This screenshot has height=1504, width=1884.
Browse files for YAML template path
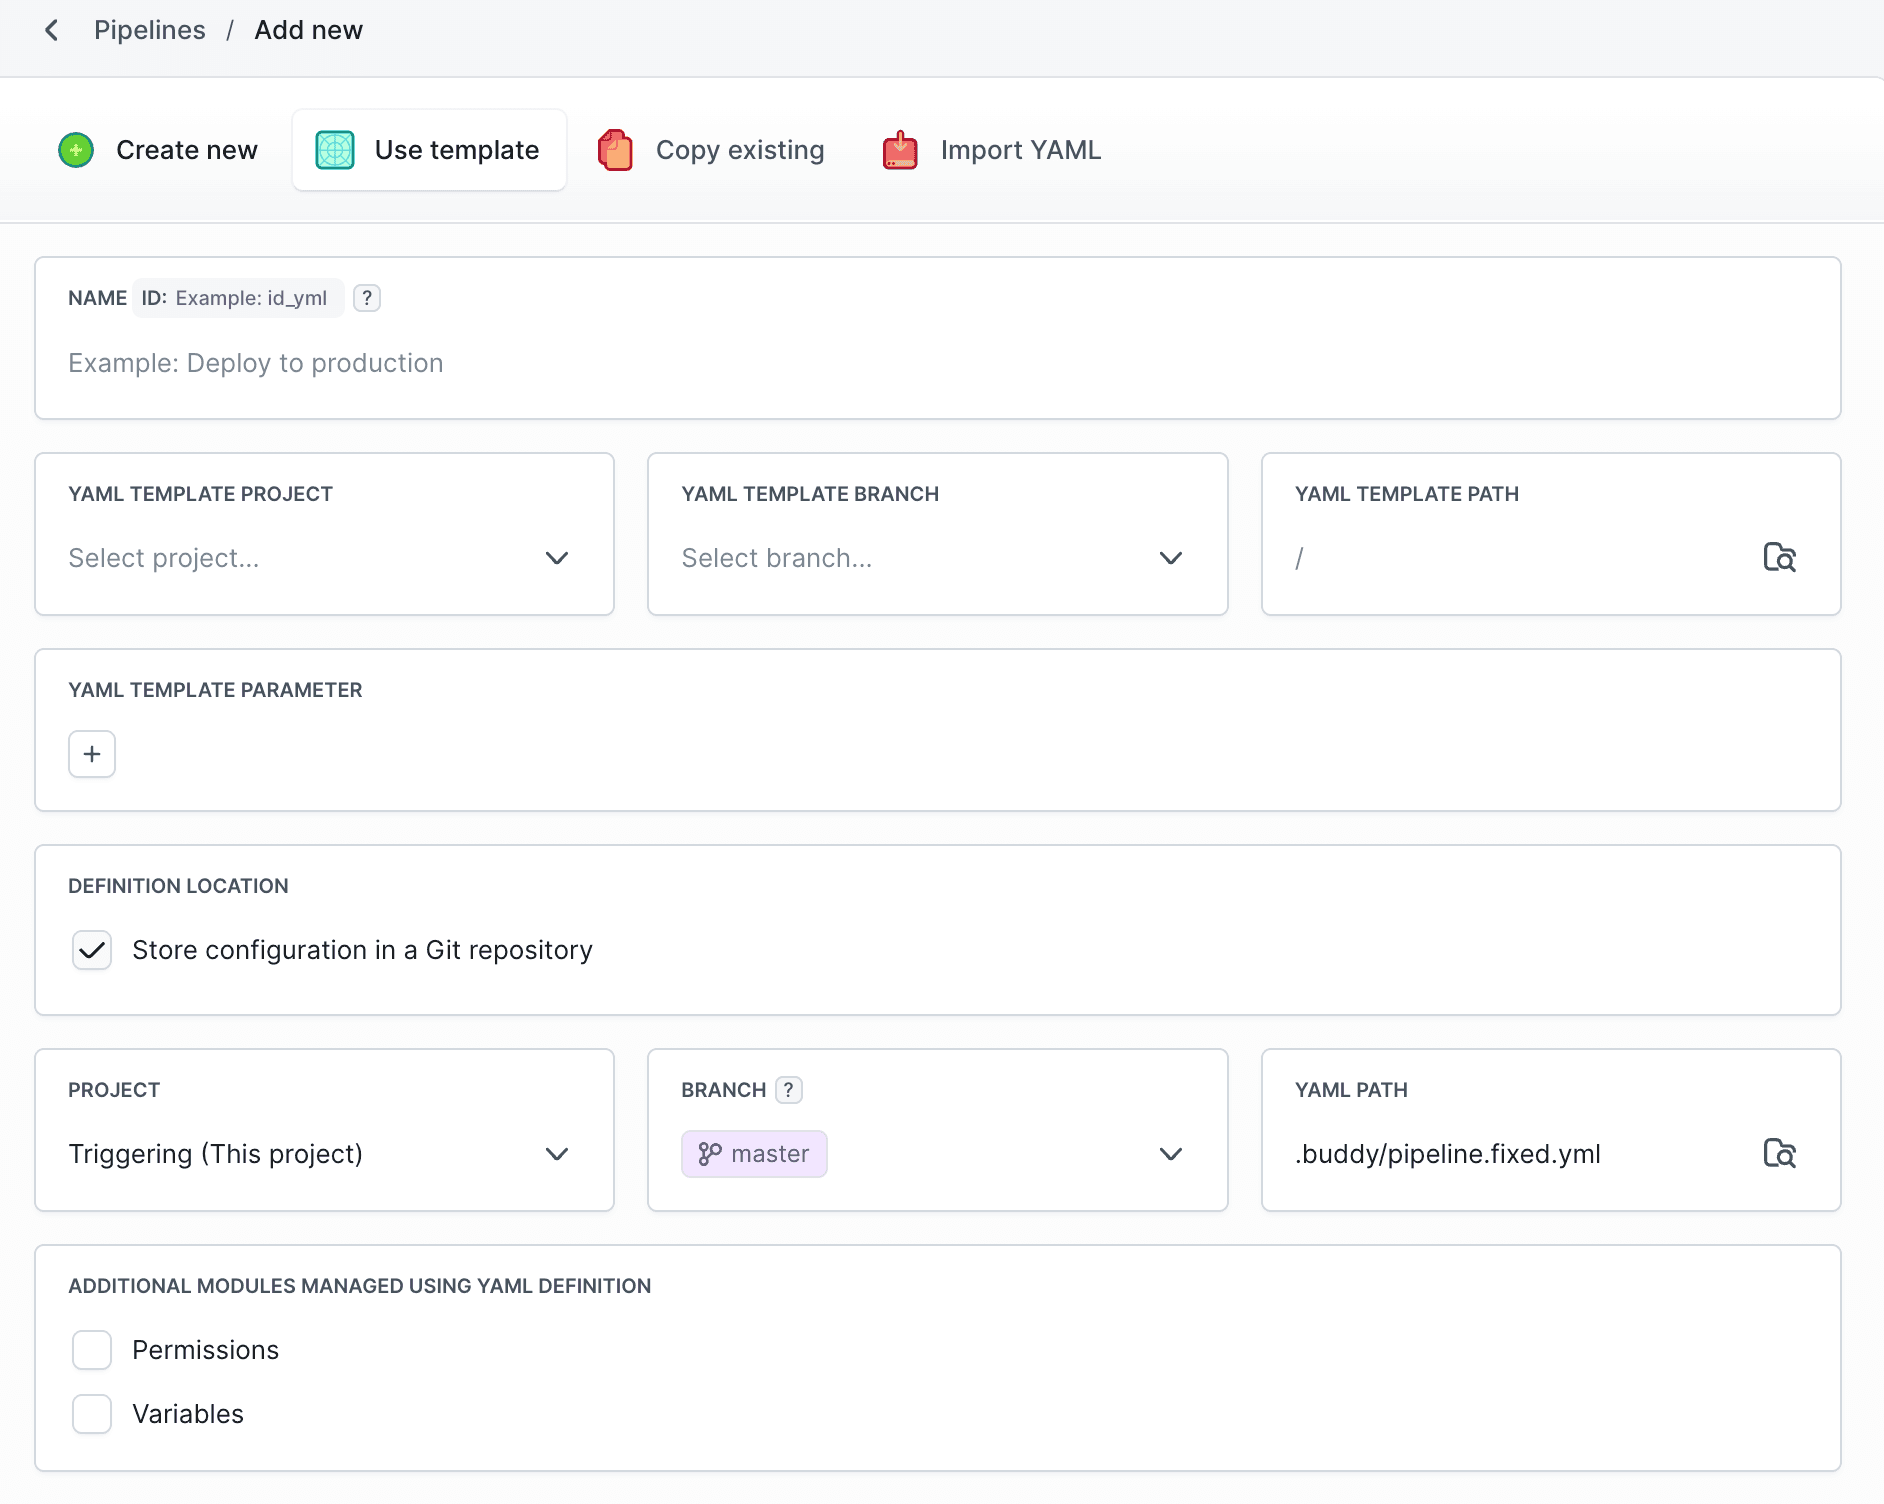pos(1779,558)
